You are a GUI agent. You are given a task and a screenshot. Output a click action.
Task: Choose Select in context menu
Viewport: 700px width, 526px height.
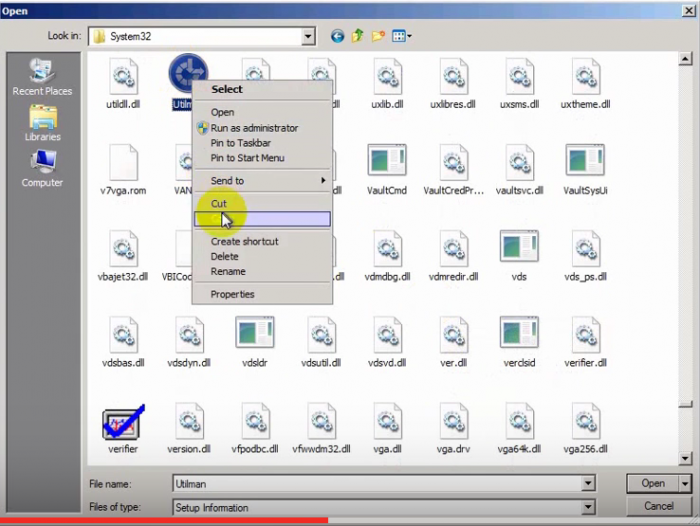tap(262, 89)
